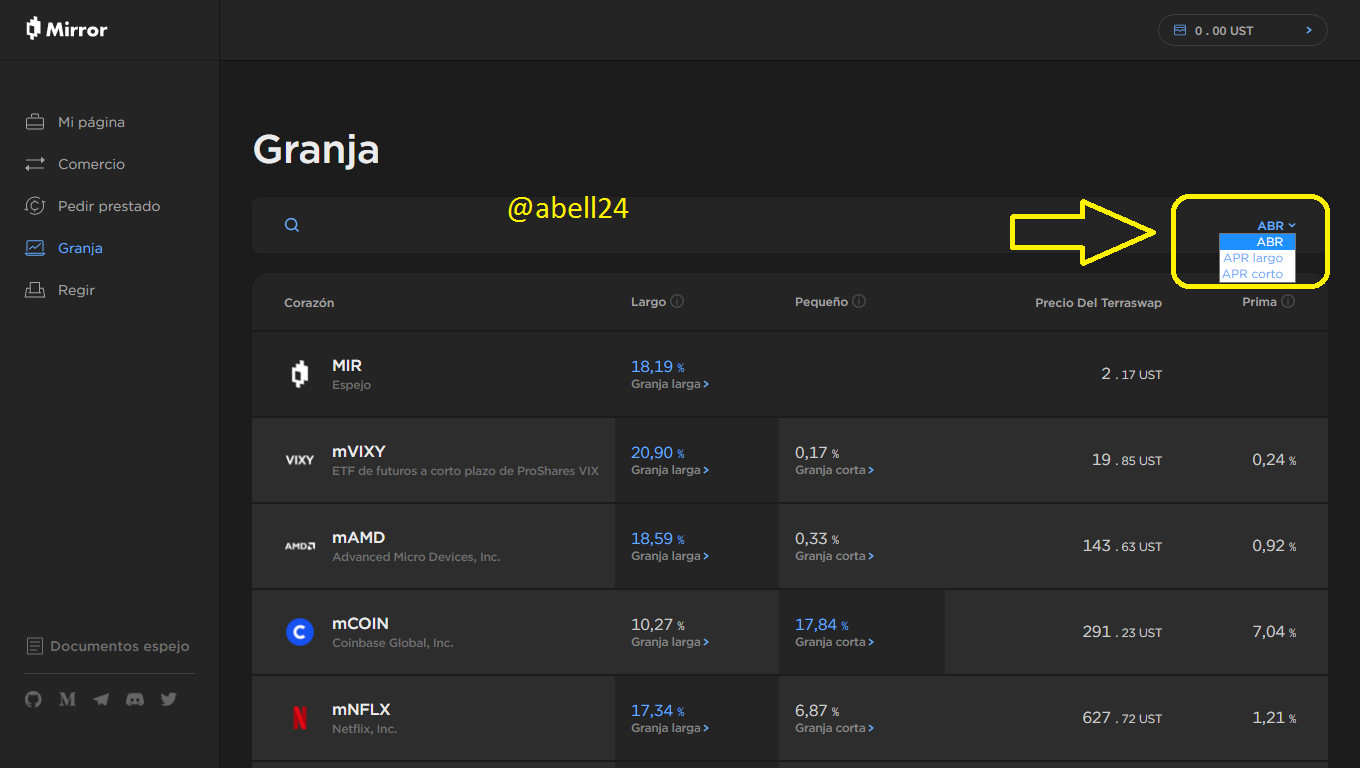The image size is (1360, 768).
Task: Open the Discord icon link
Action: point(135,700)
